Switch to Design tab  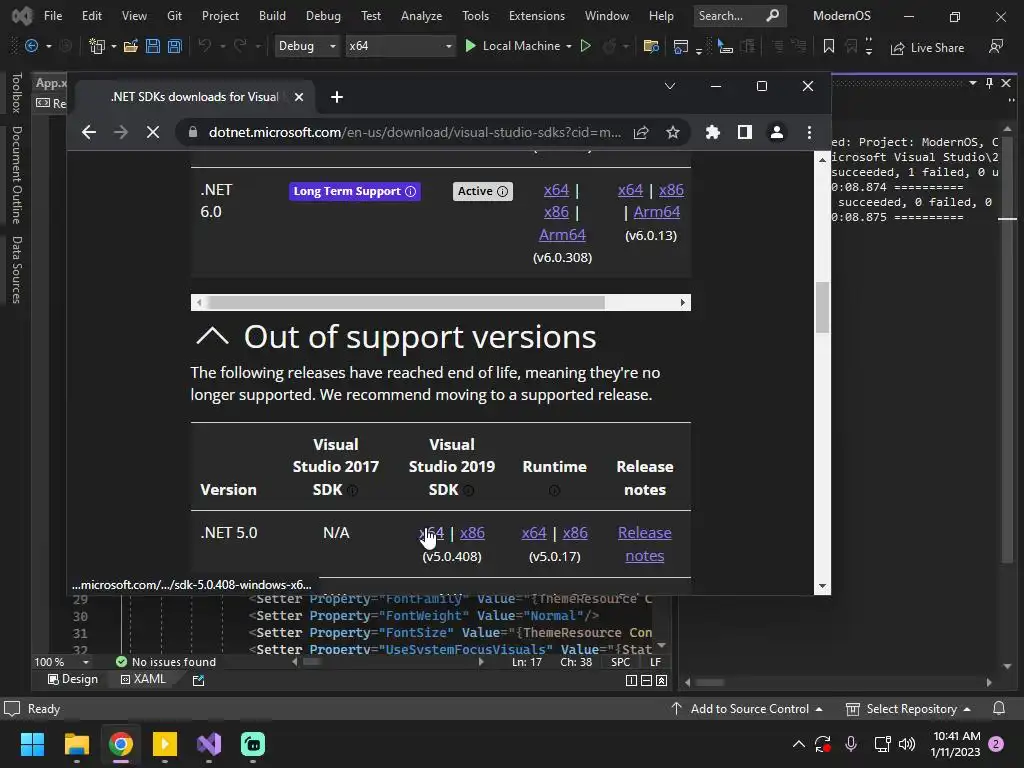tap(73, 679)
